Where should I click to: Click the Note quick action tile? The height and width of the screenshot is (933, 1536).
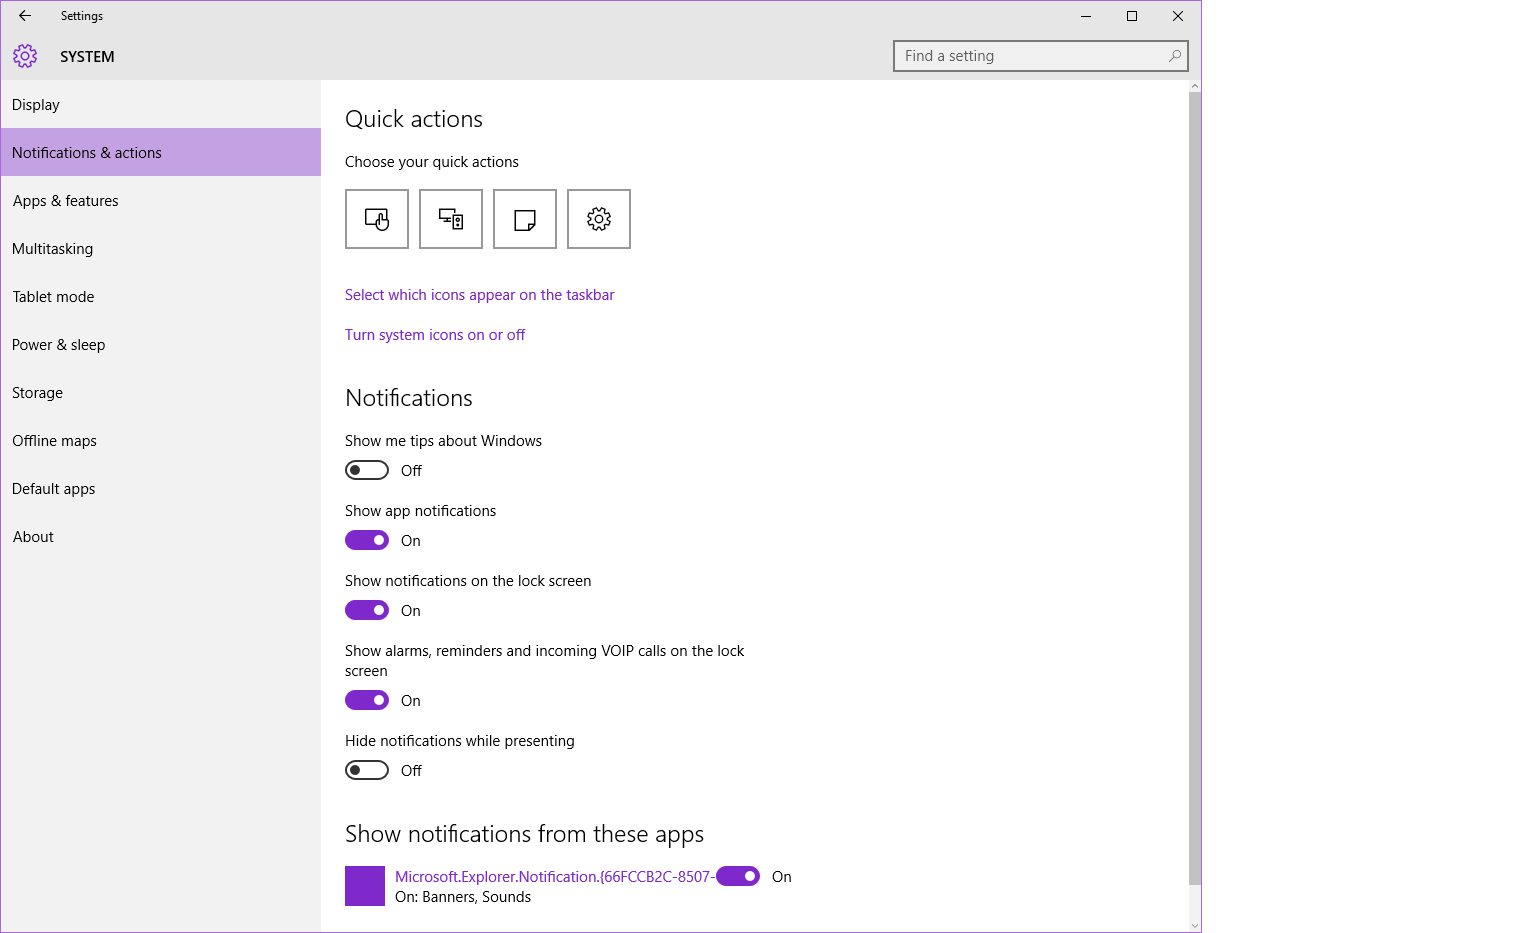(x=525, y=219)
